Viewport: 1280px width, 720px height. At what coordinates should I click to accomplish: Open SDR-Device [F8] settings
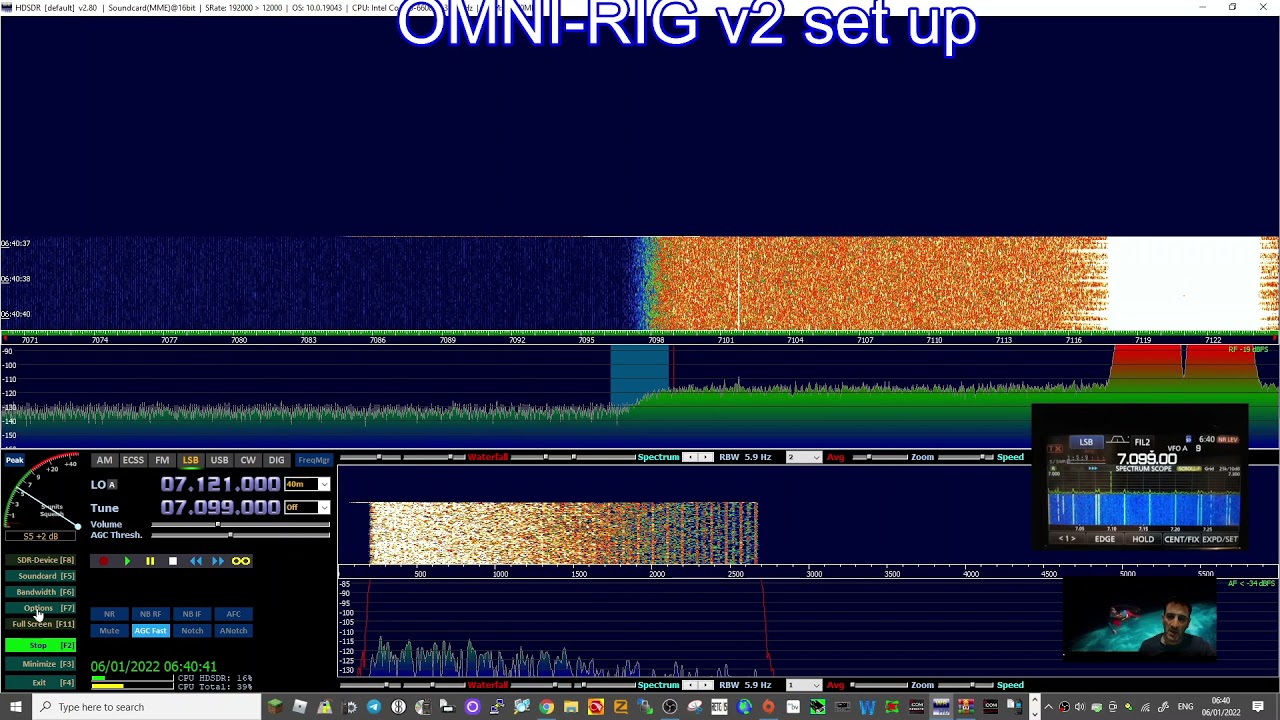(x=40, y=560)
